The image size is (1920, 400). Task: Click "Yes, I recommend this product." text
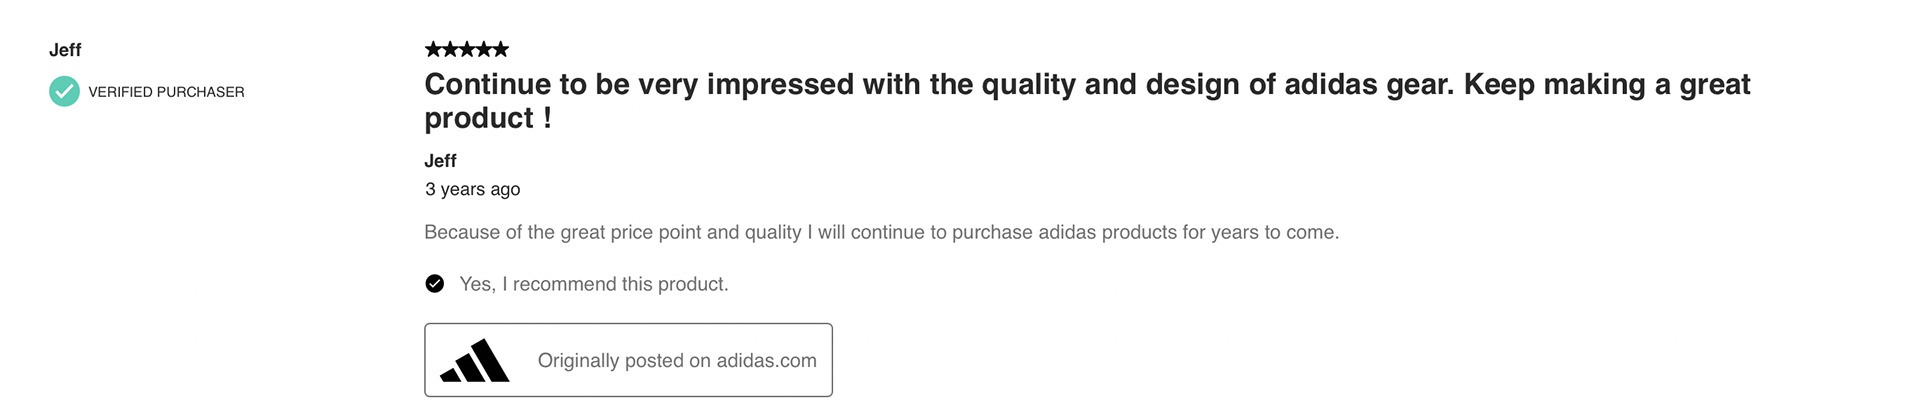tap(593, 284)
